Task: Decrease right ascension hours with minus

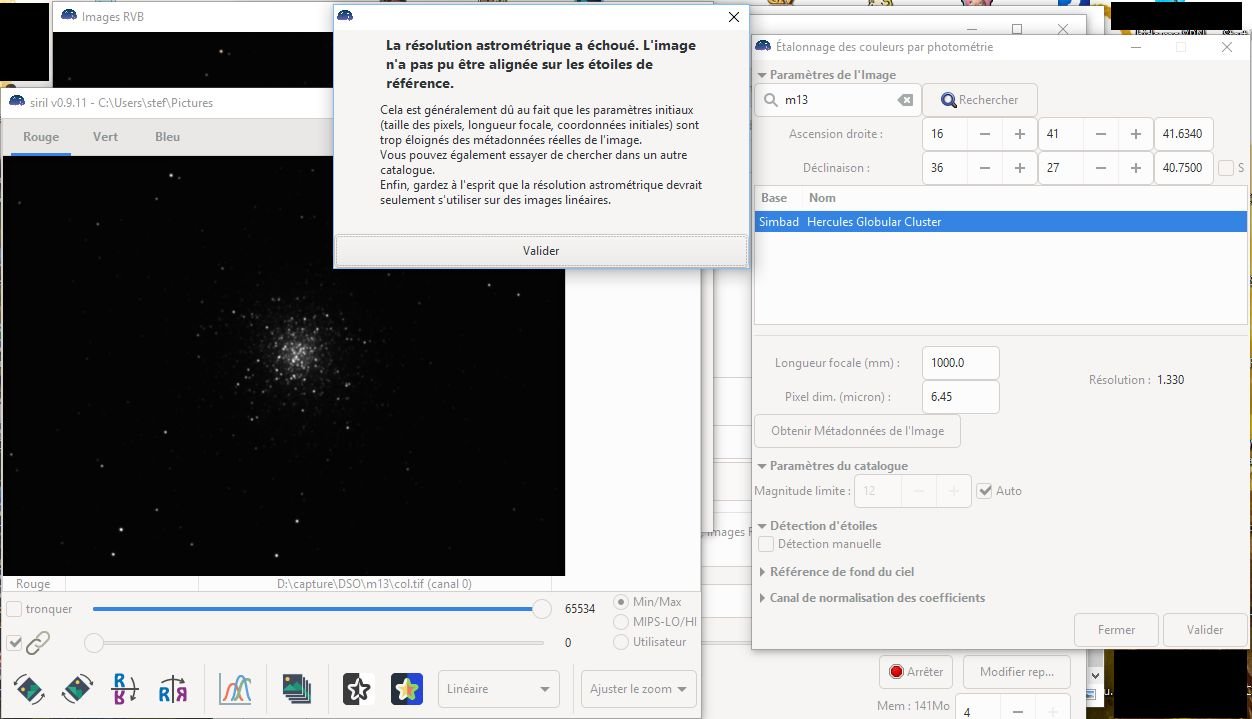Action: click(985, 133)
